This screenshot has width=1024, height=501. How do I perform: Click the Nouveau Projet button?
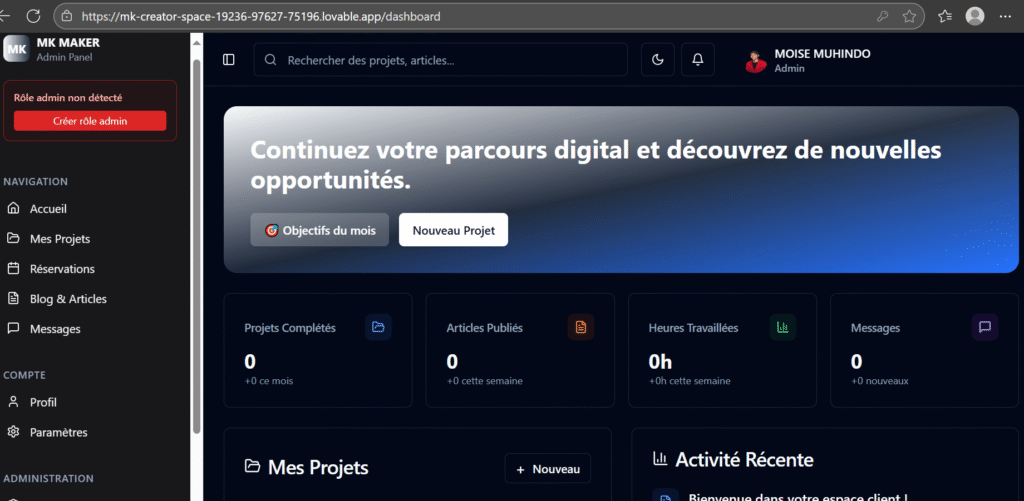(x=453, y=230)
